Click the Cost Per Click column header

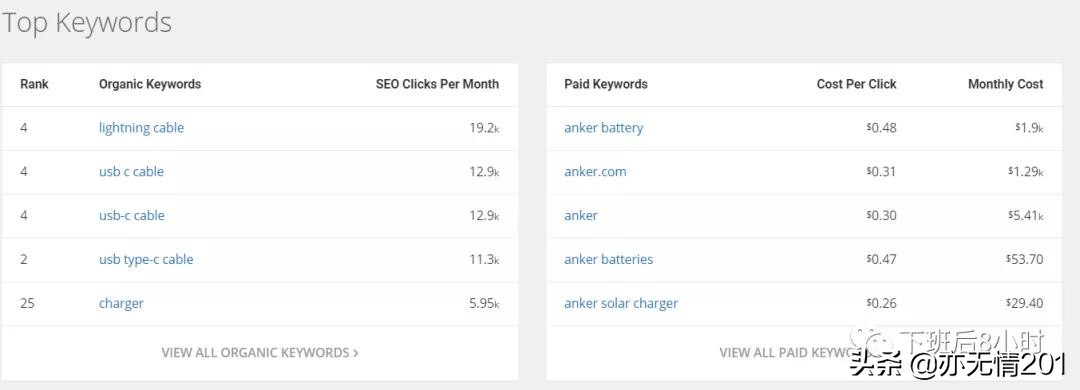tap(857, 84)
